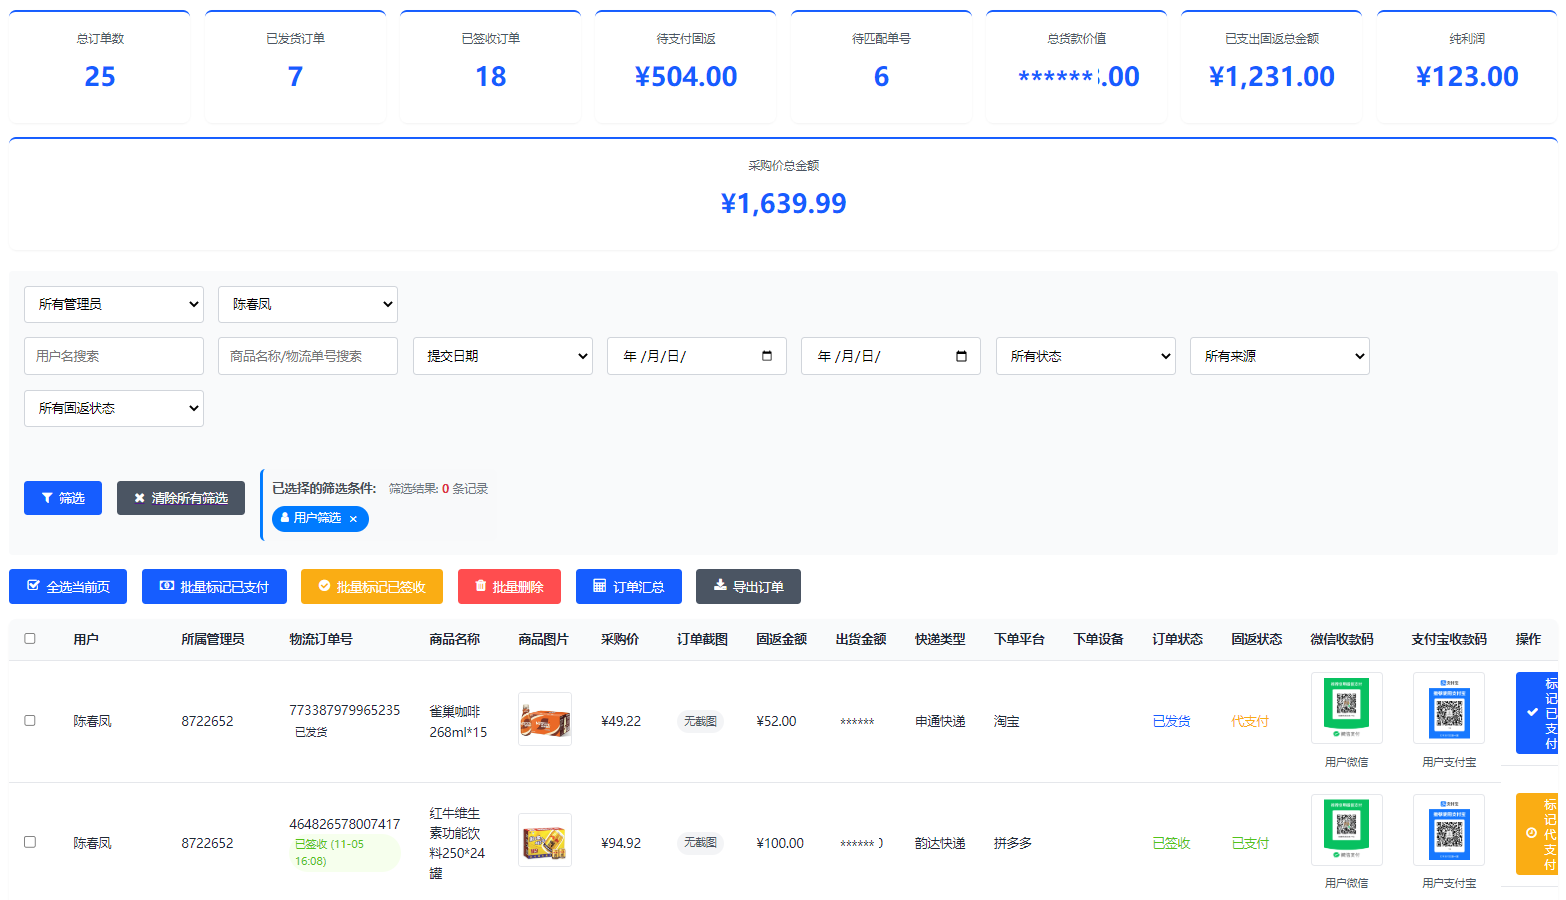Click the funnel icon on 筛选 button
1566x900 pixels.
tap(47, 498)
